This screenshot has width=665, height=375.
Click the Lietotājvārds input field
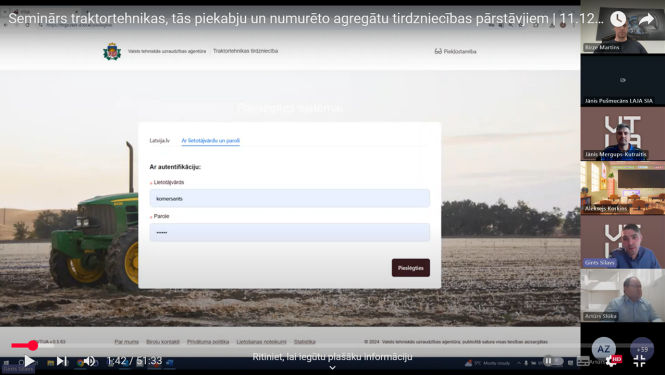[290, 199]
